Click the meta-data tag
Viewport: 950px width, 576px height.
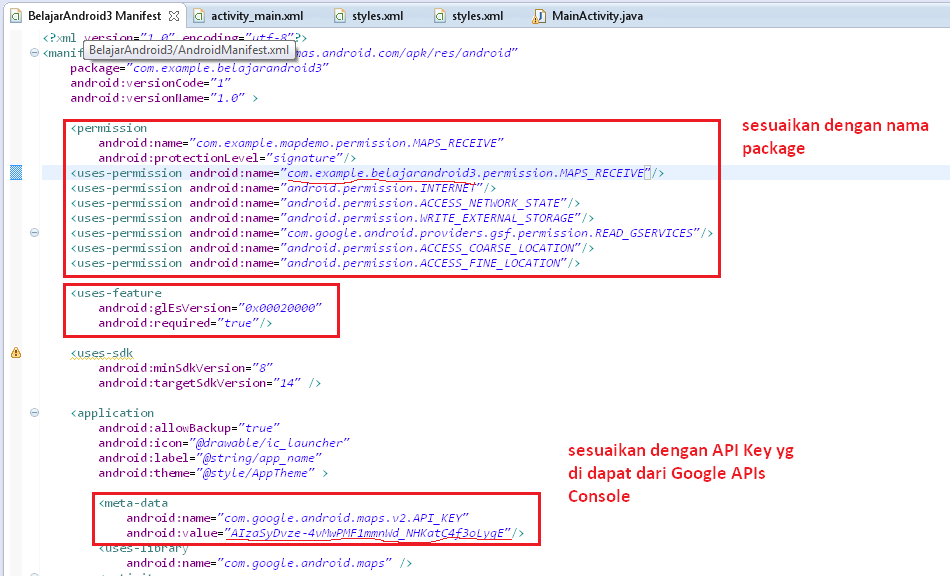point(133,503)
